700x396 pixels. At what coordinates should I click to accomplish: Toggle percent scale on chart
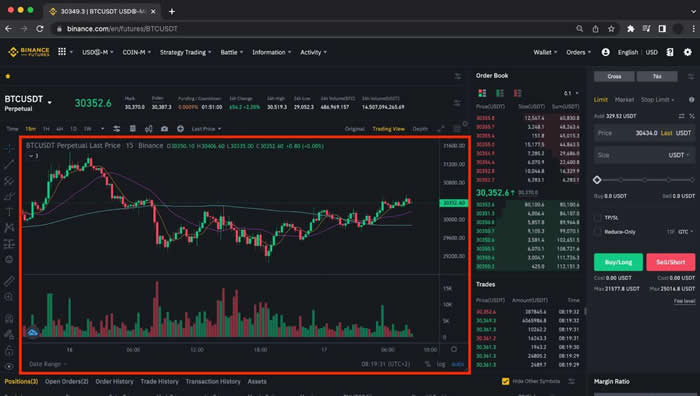coord(428,364)
